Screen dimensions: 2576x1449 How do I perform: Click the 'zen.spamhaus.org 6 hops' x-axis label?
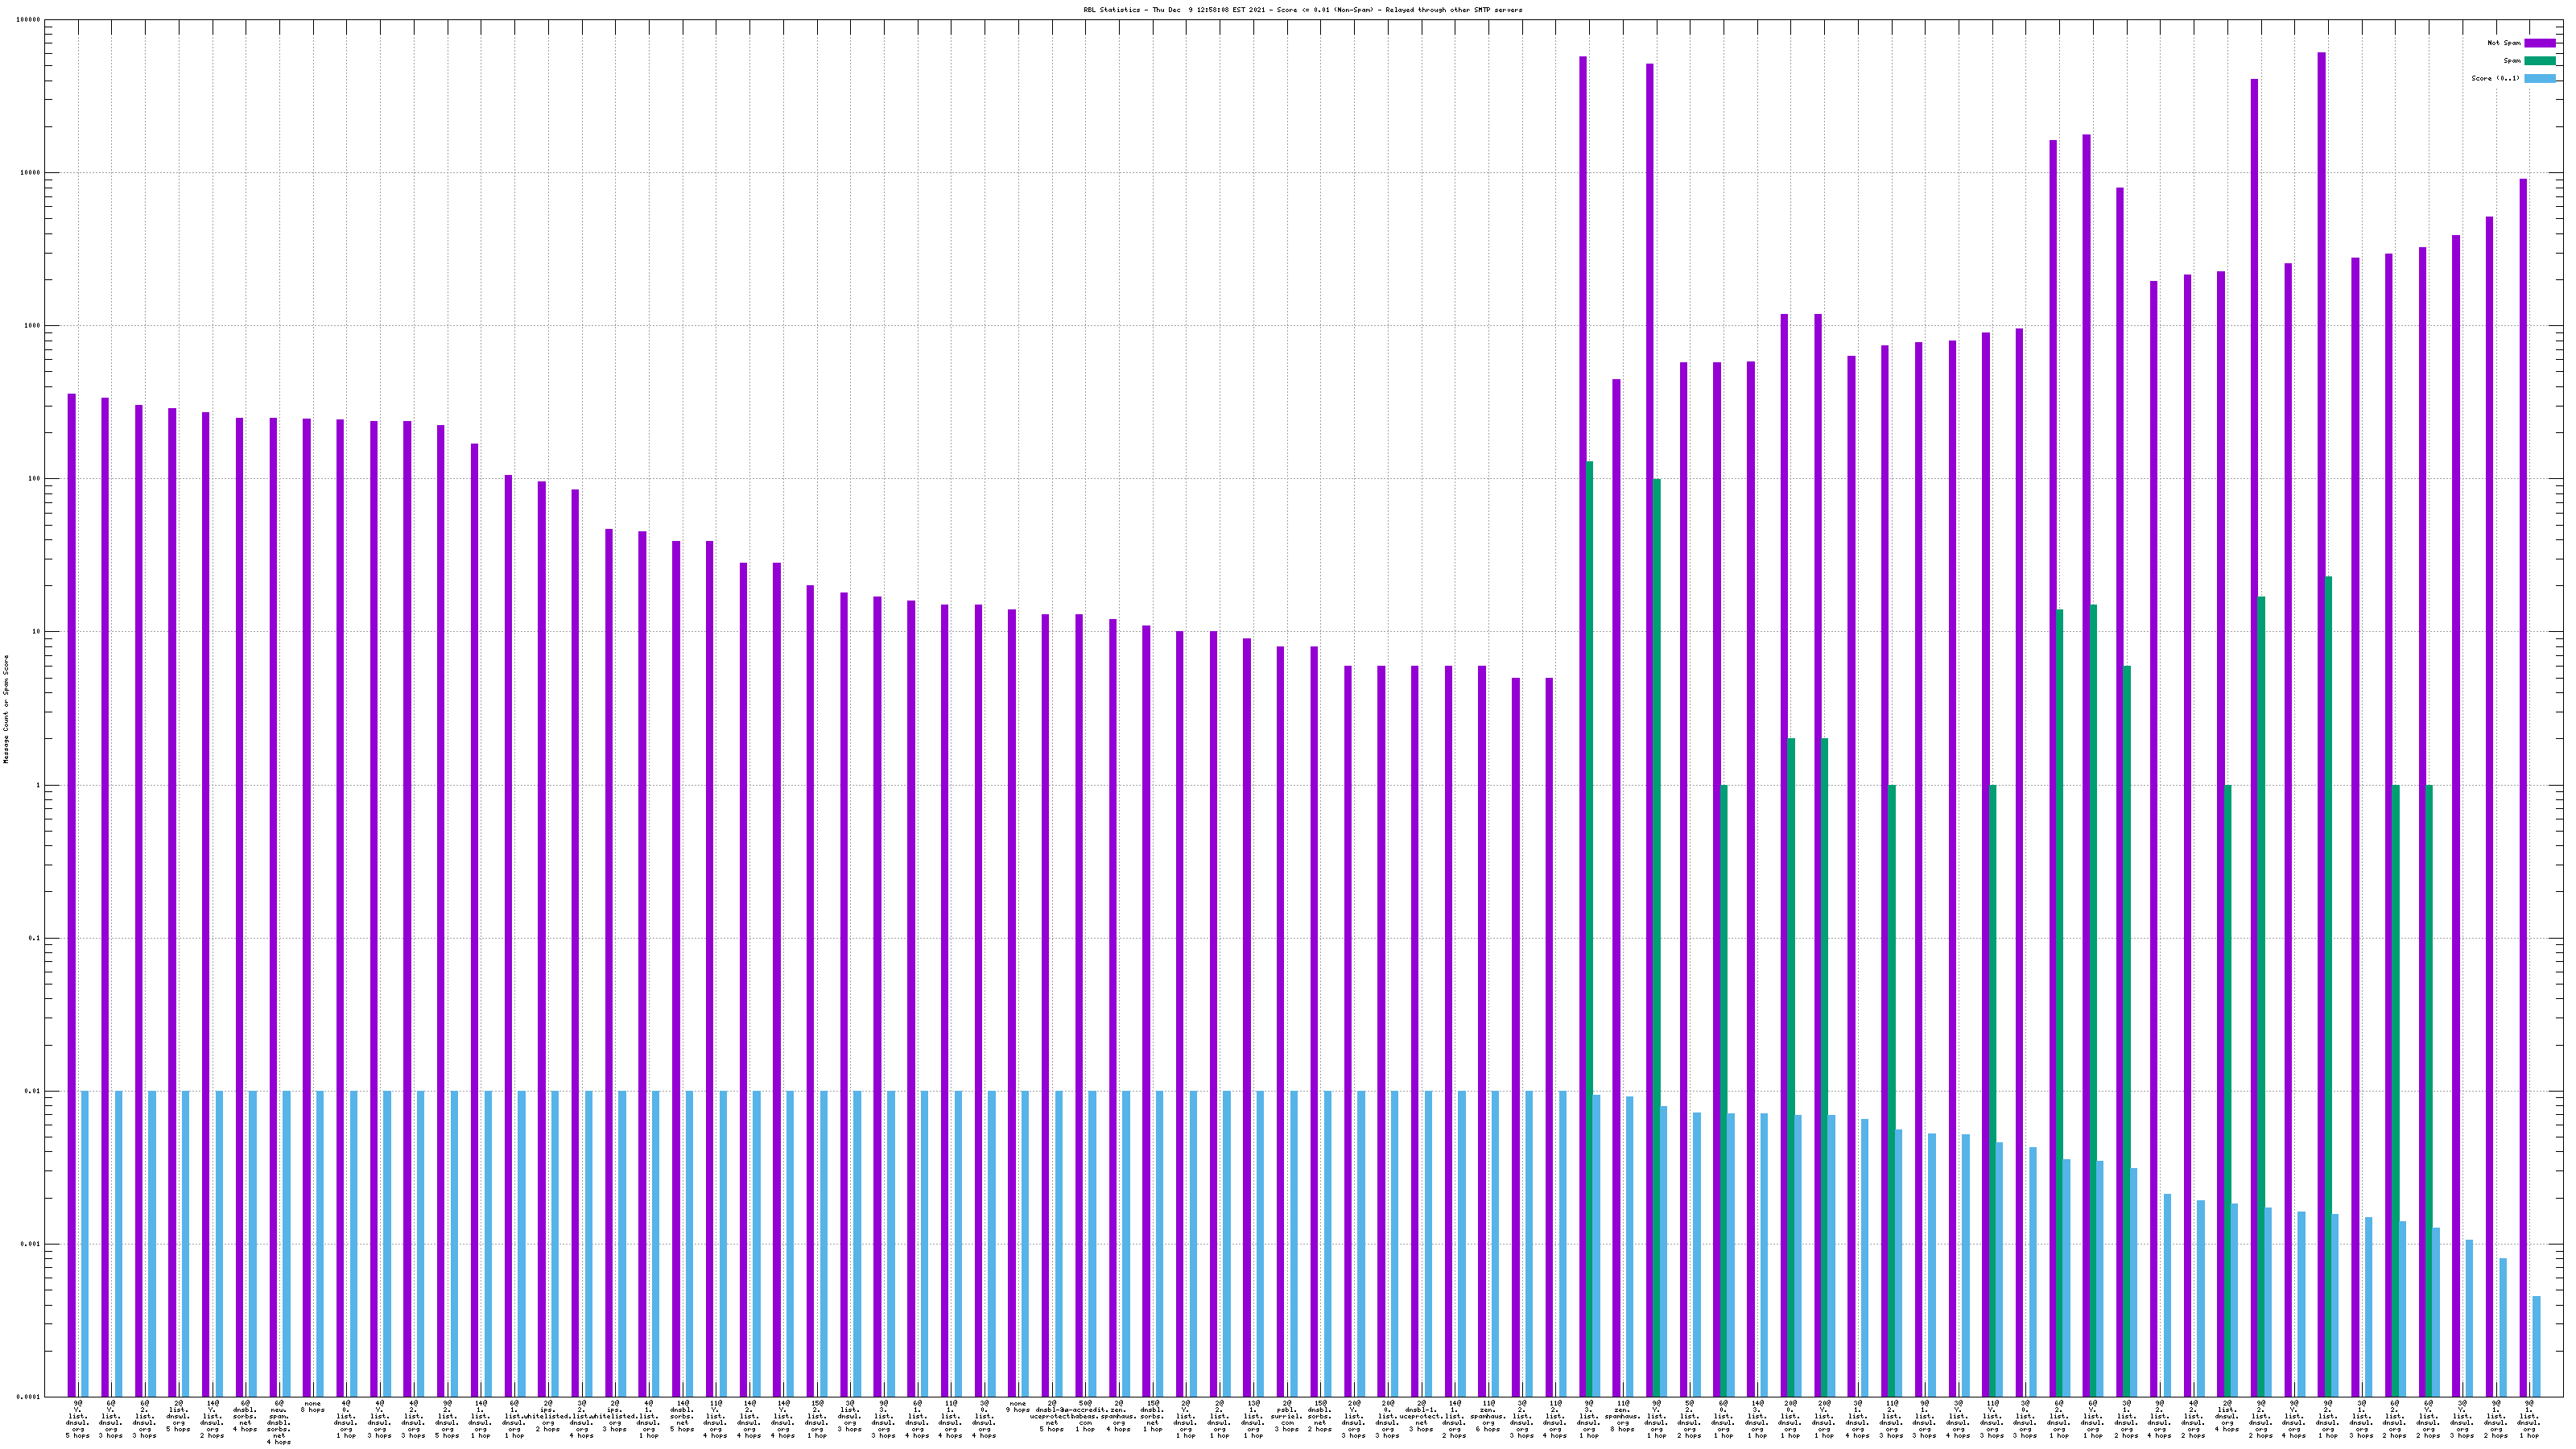click(1488, 1416)
